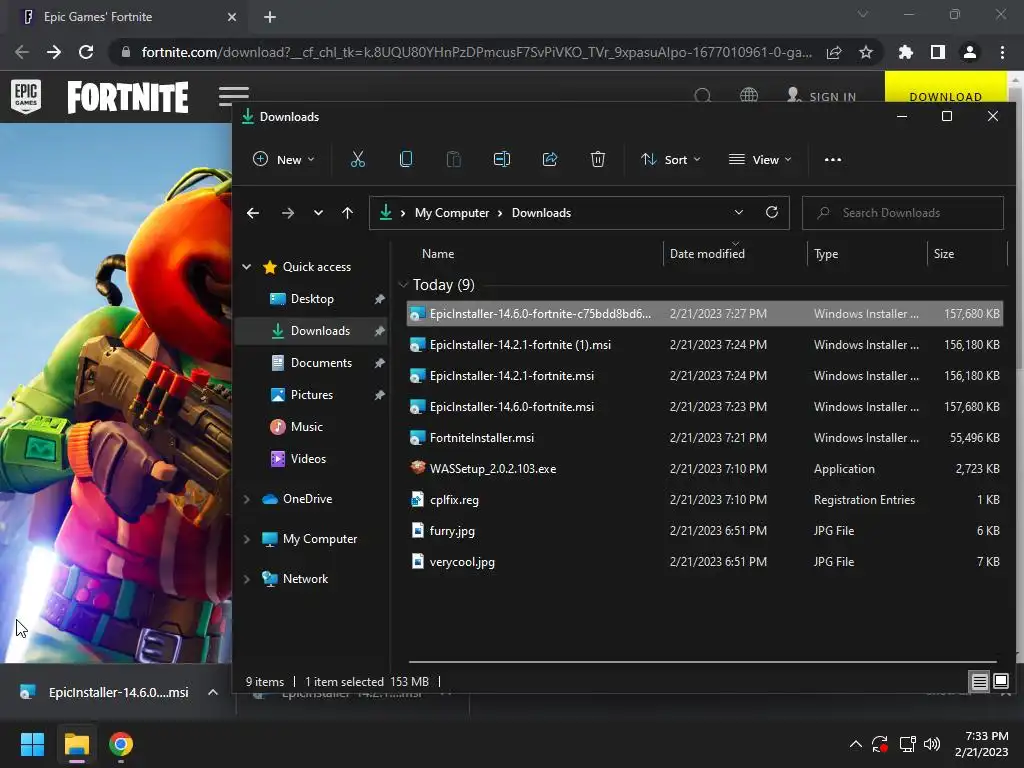
Task: Bookmark this page with the star icon
Action: (x=866, y=52)
